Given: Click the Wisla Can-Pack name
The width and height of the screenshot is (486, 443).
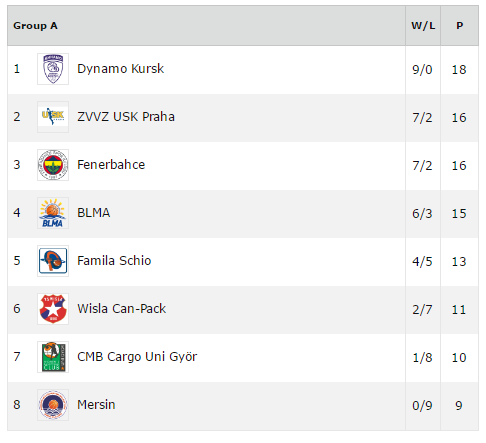Looking at the screenshot, I should (121, 309).
